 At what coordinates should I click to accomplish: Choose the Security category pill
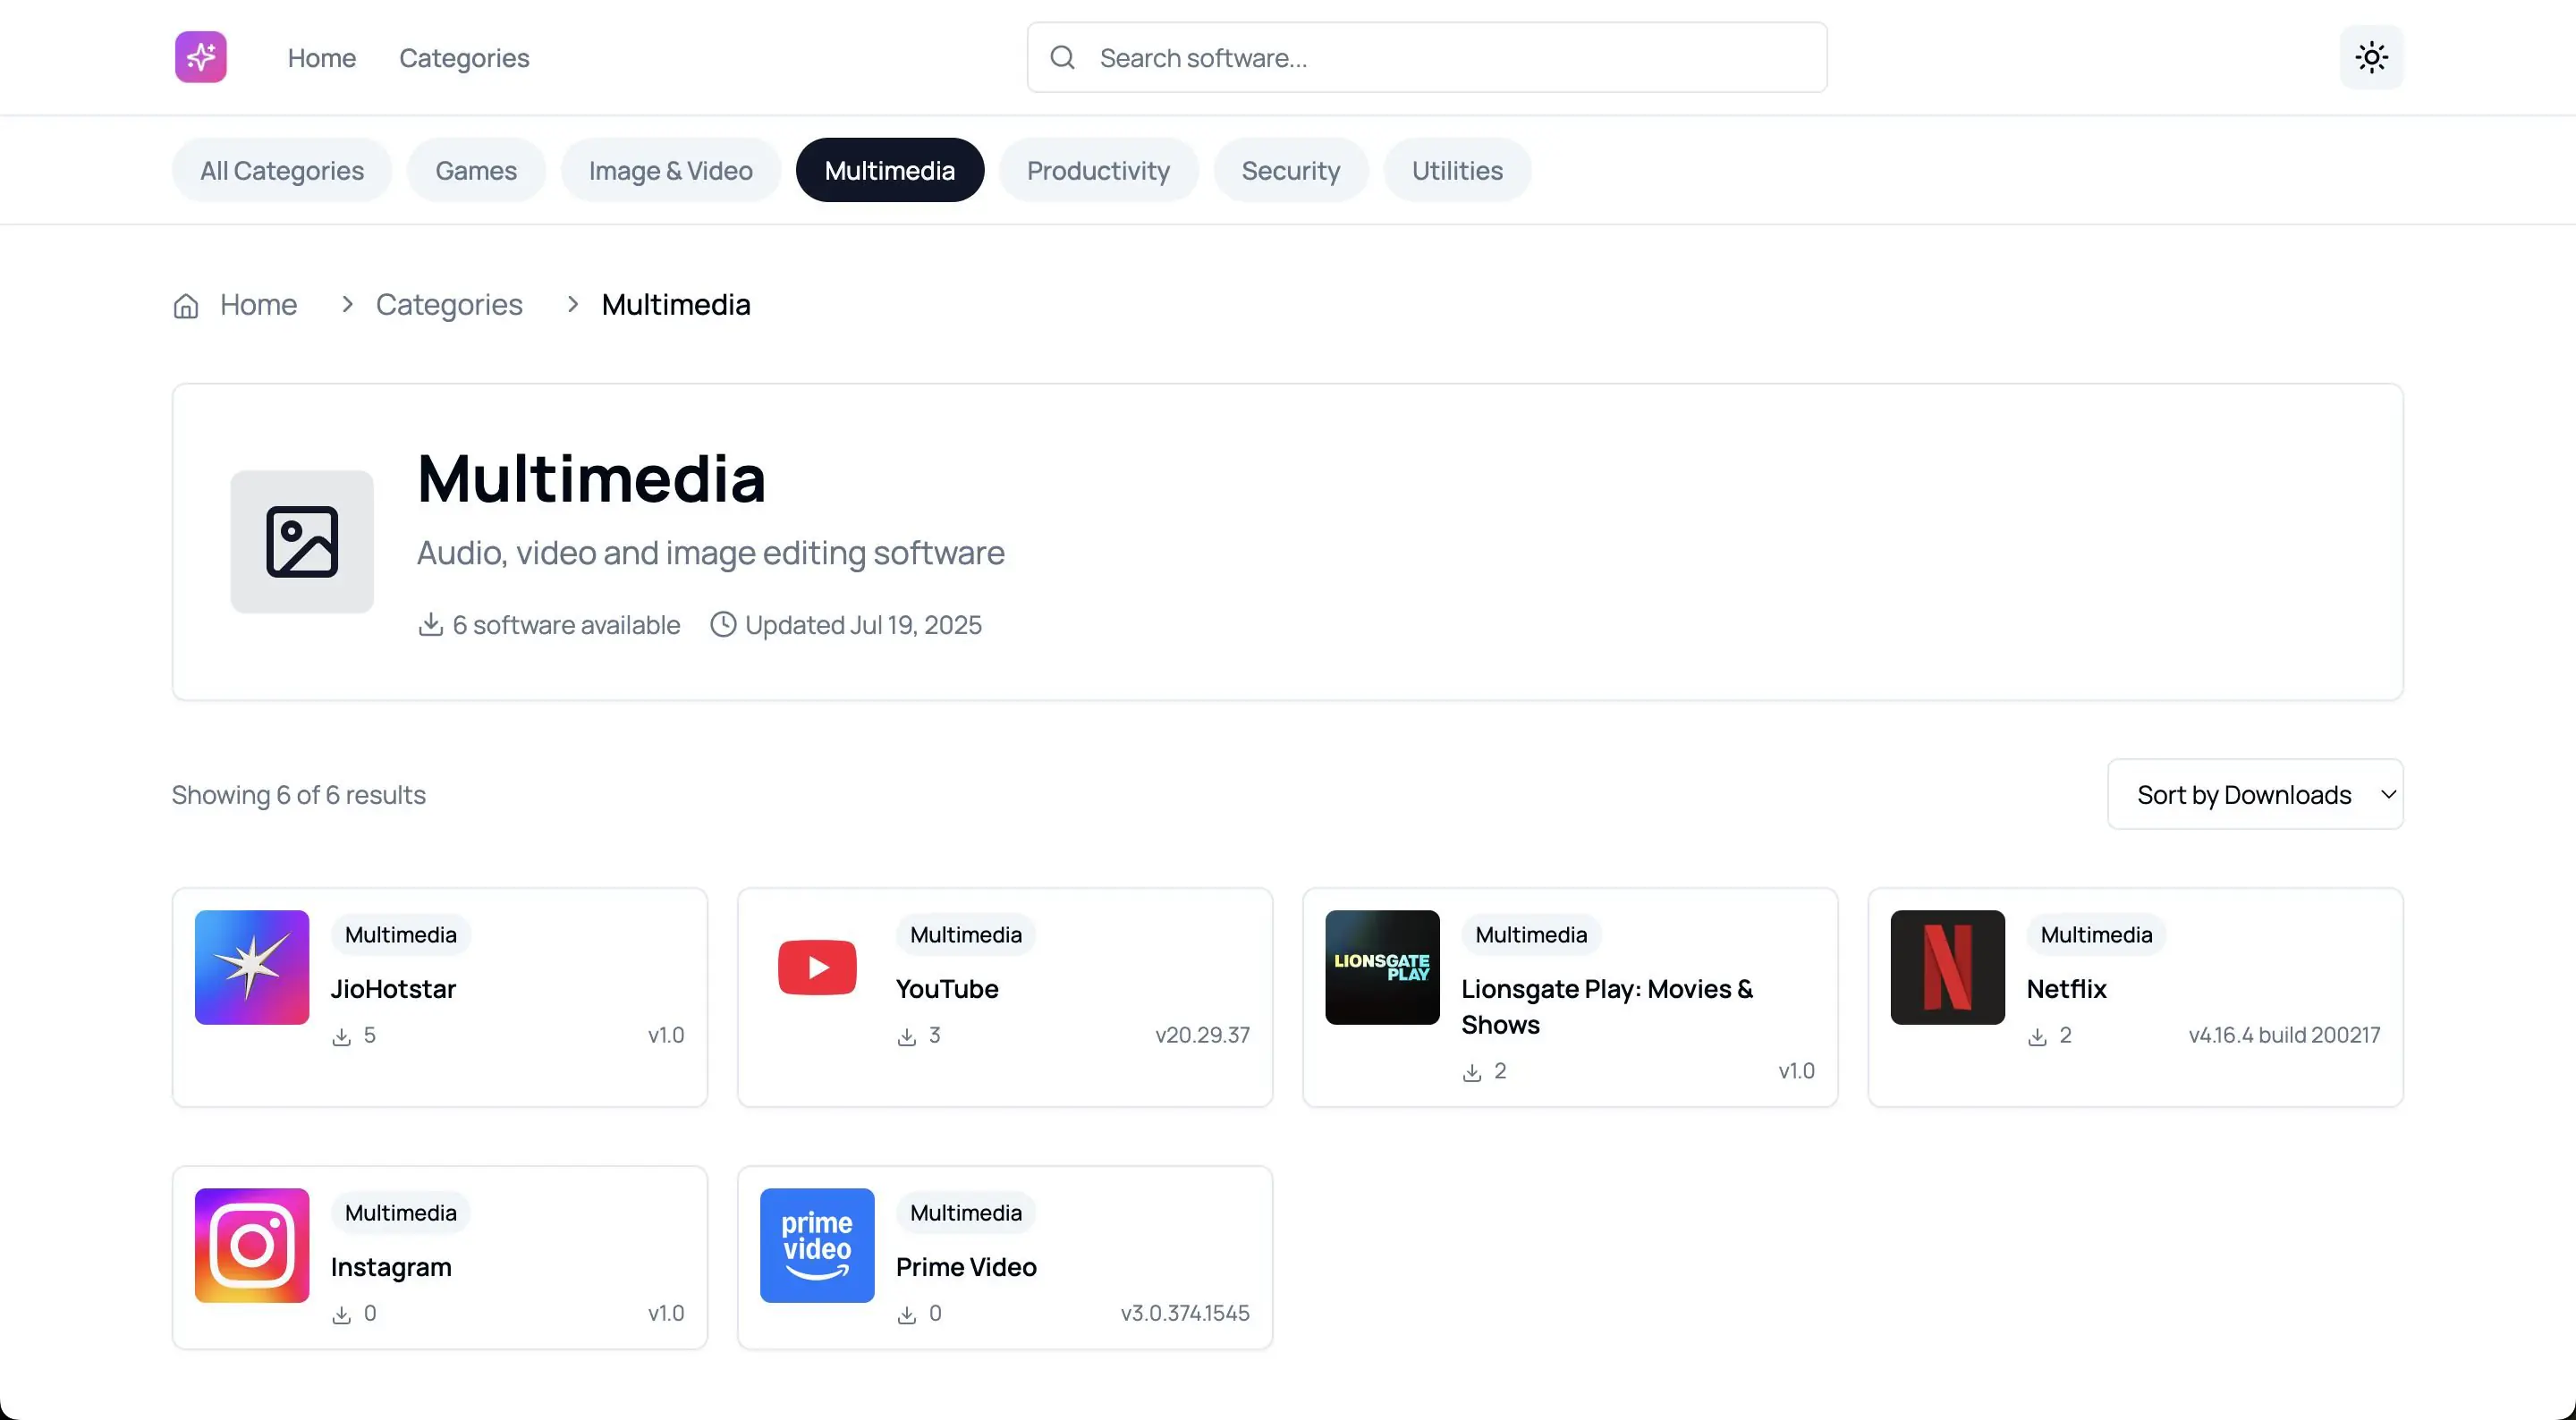pyautogui.click(x=1290, y=170)
